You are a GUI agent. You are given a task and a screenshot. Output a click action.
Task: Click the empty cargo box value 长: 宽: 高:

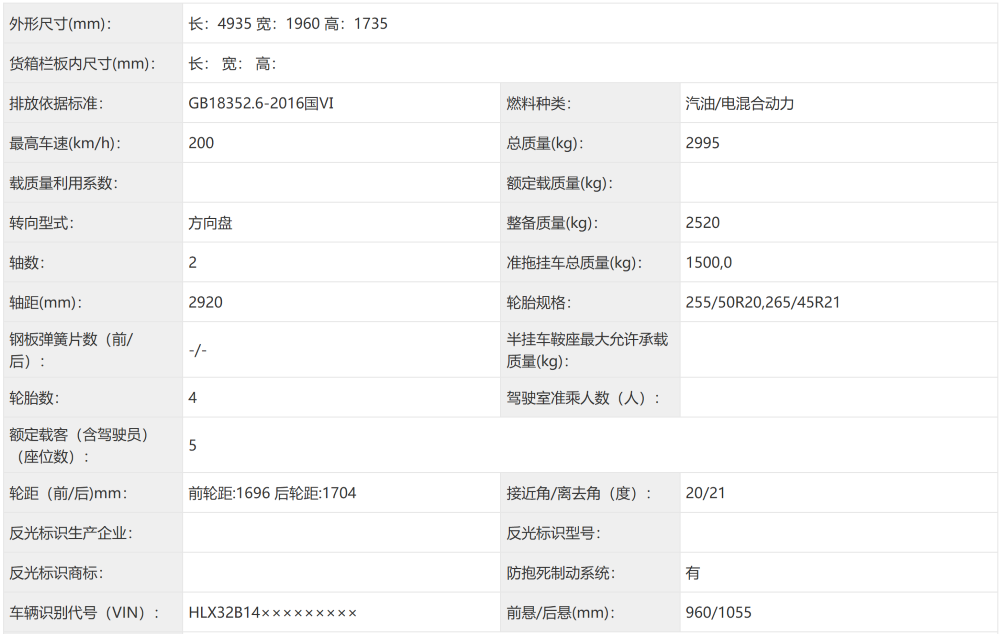tap(232, 63)
